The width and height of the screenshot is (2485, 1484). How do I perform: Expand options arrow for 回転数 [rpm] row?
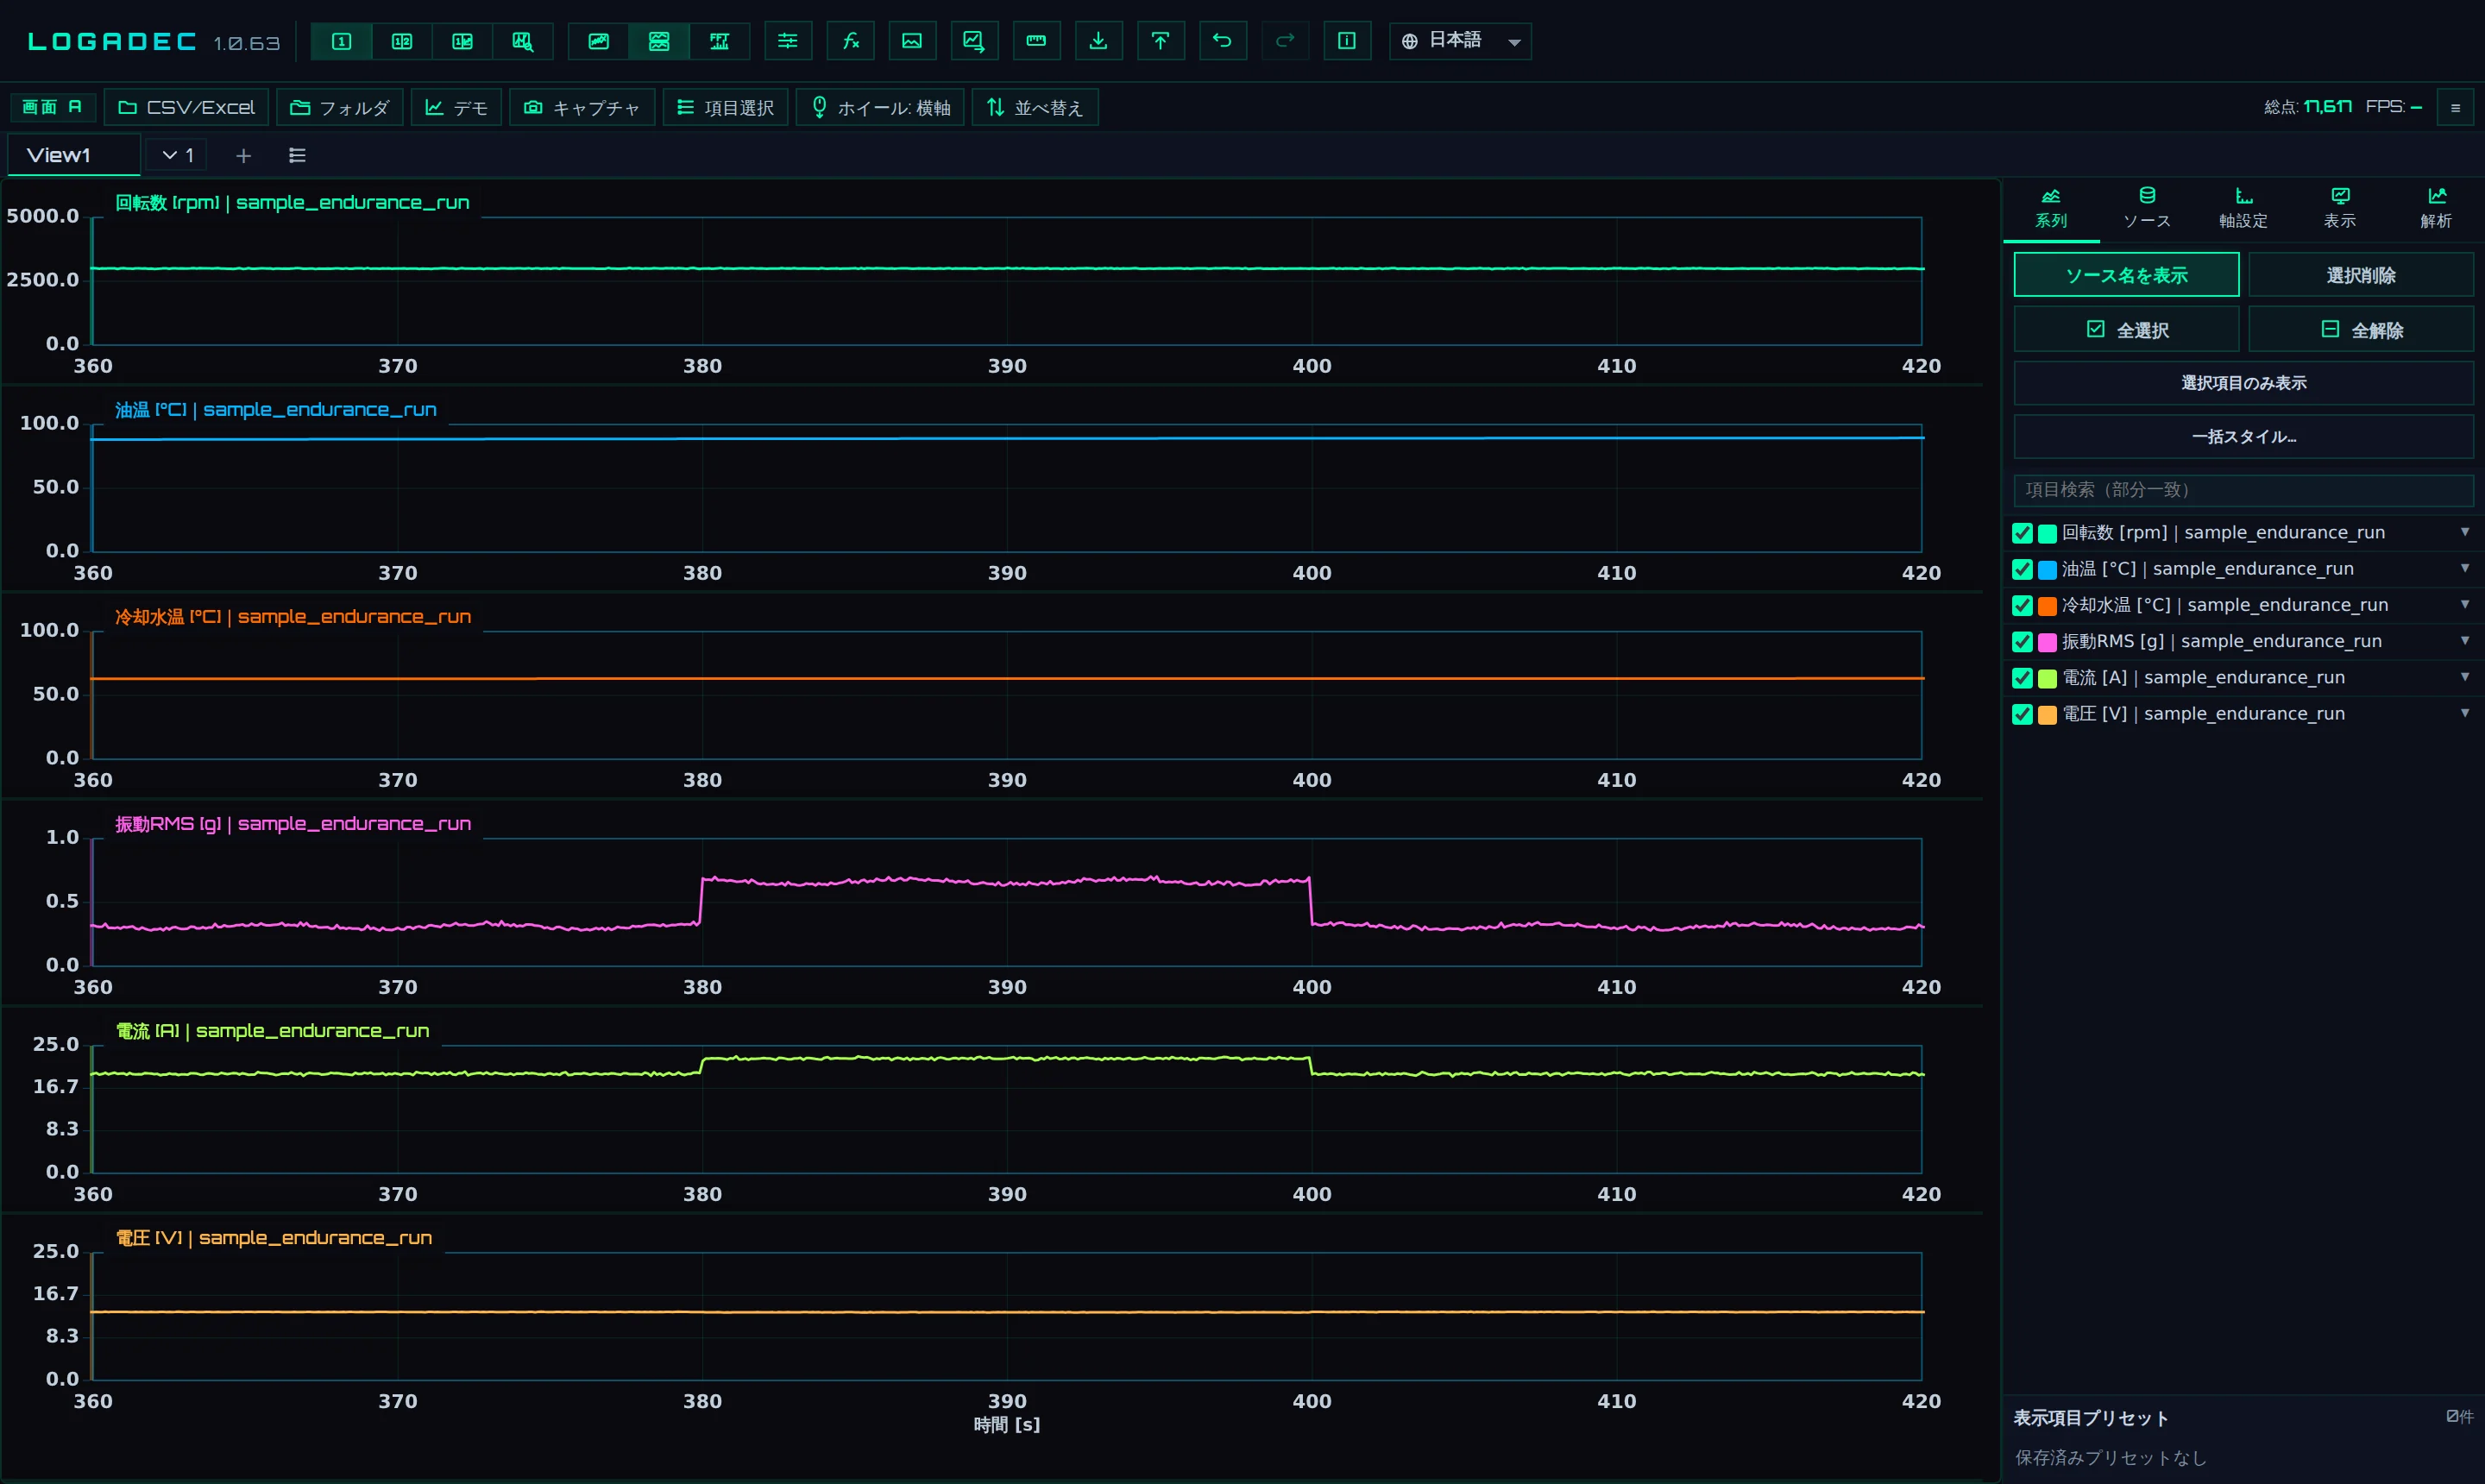coord(2465,532)
